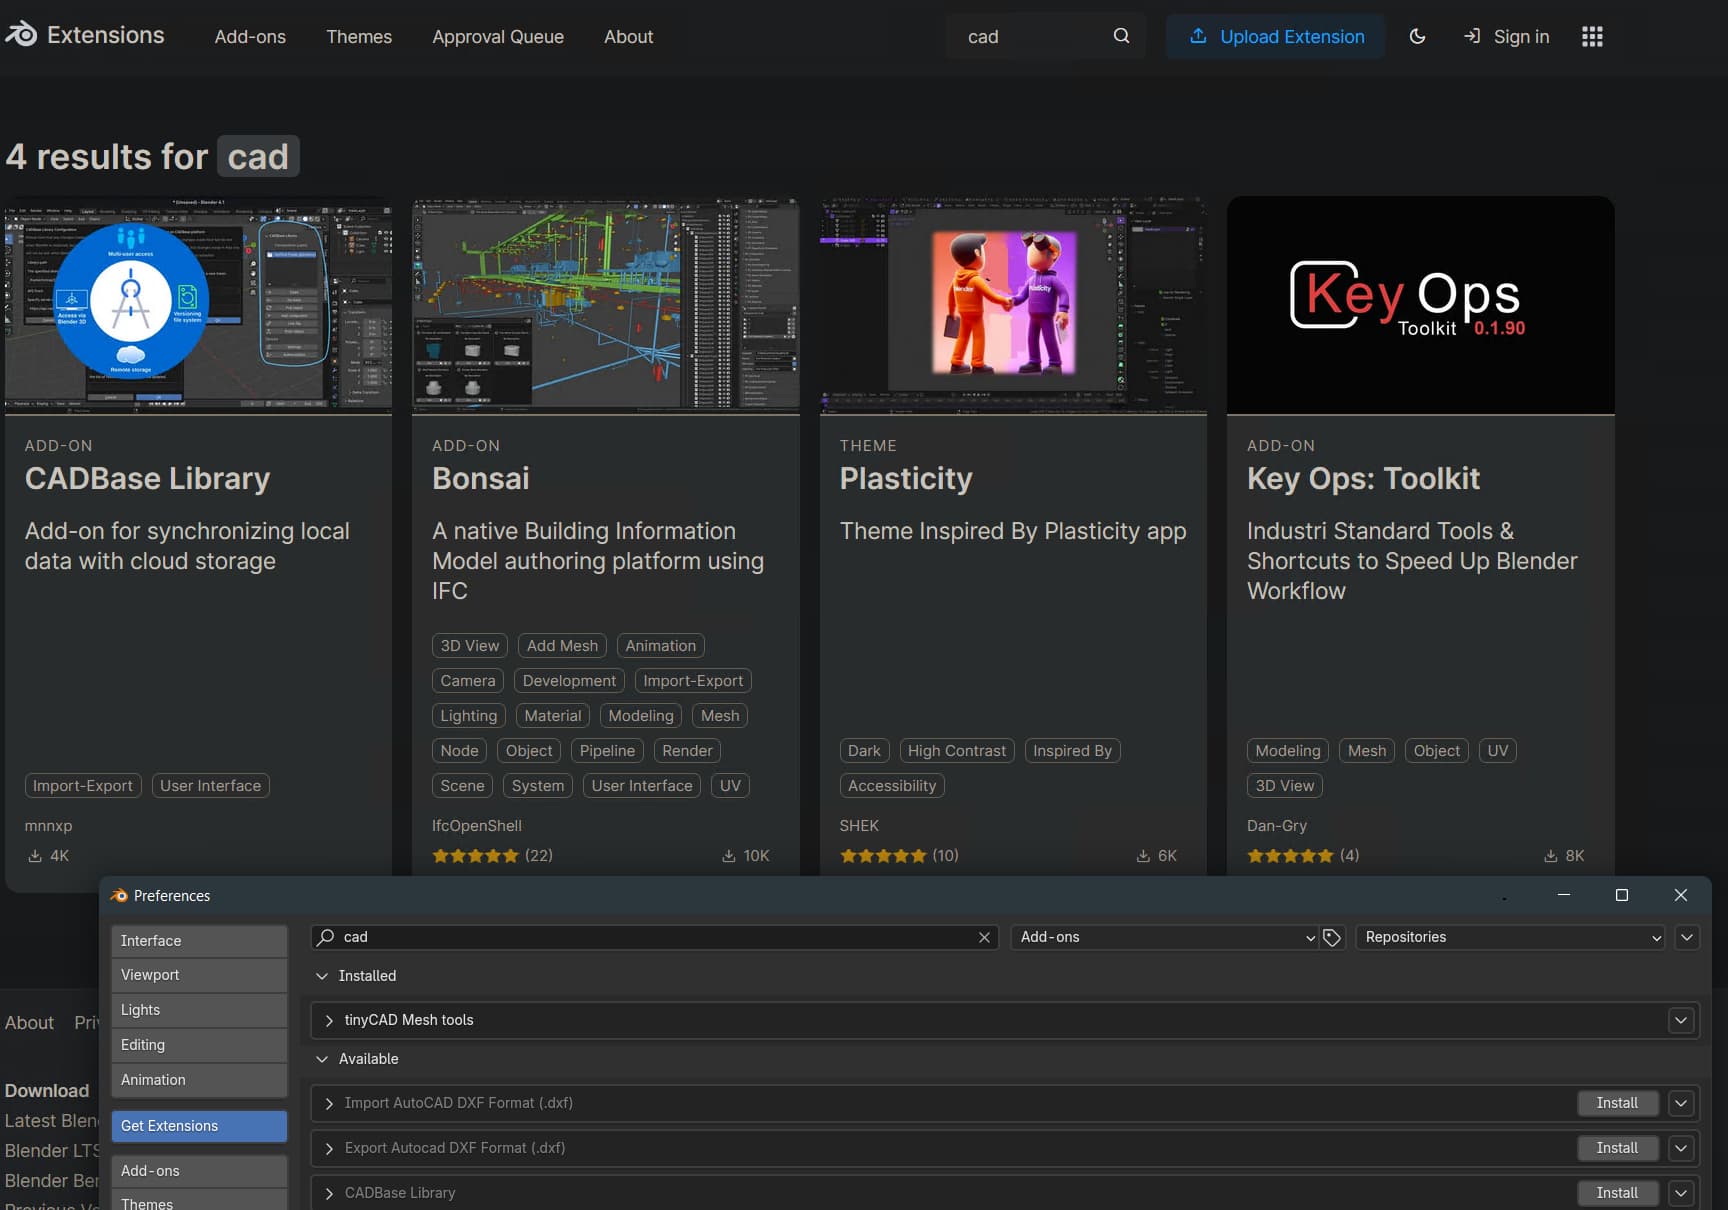This screenshot has height=1210, width=1728.
Task: Open the About nav item
Action: (x=628, y=36)
